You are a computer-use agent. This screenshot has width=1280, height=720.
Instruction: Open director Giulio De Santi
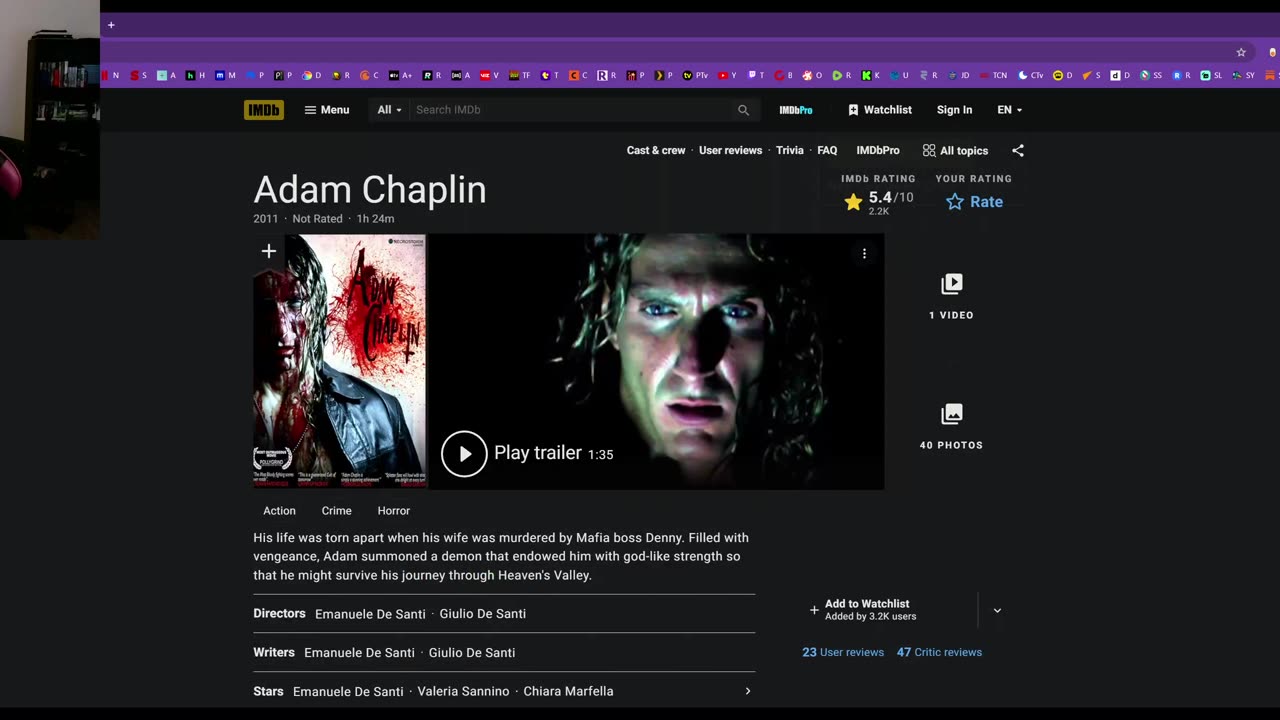482,614
